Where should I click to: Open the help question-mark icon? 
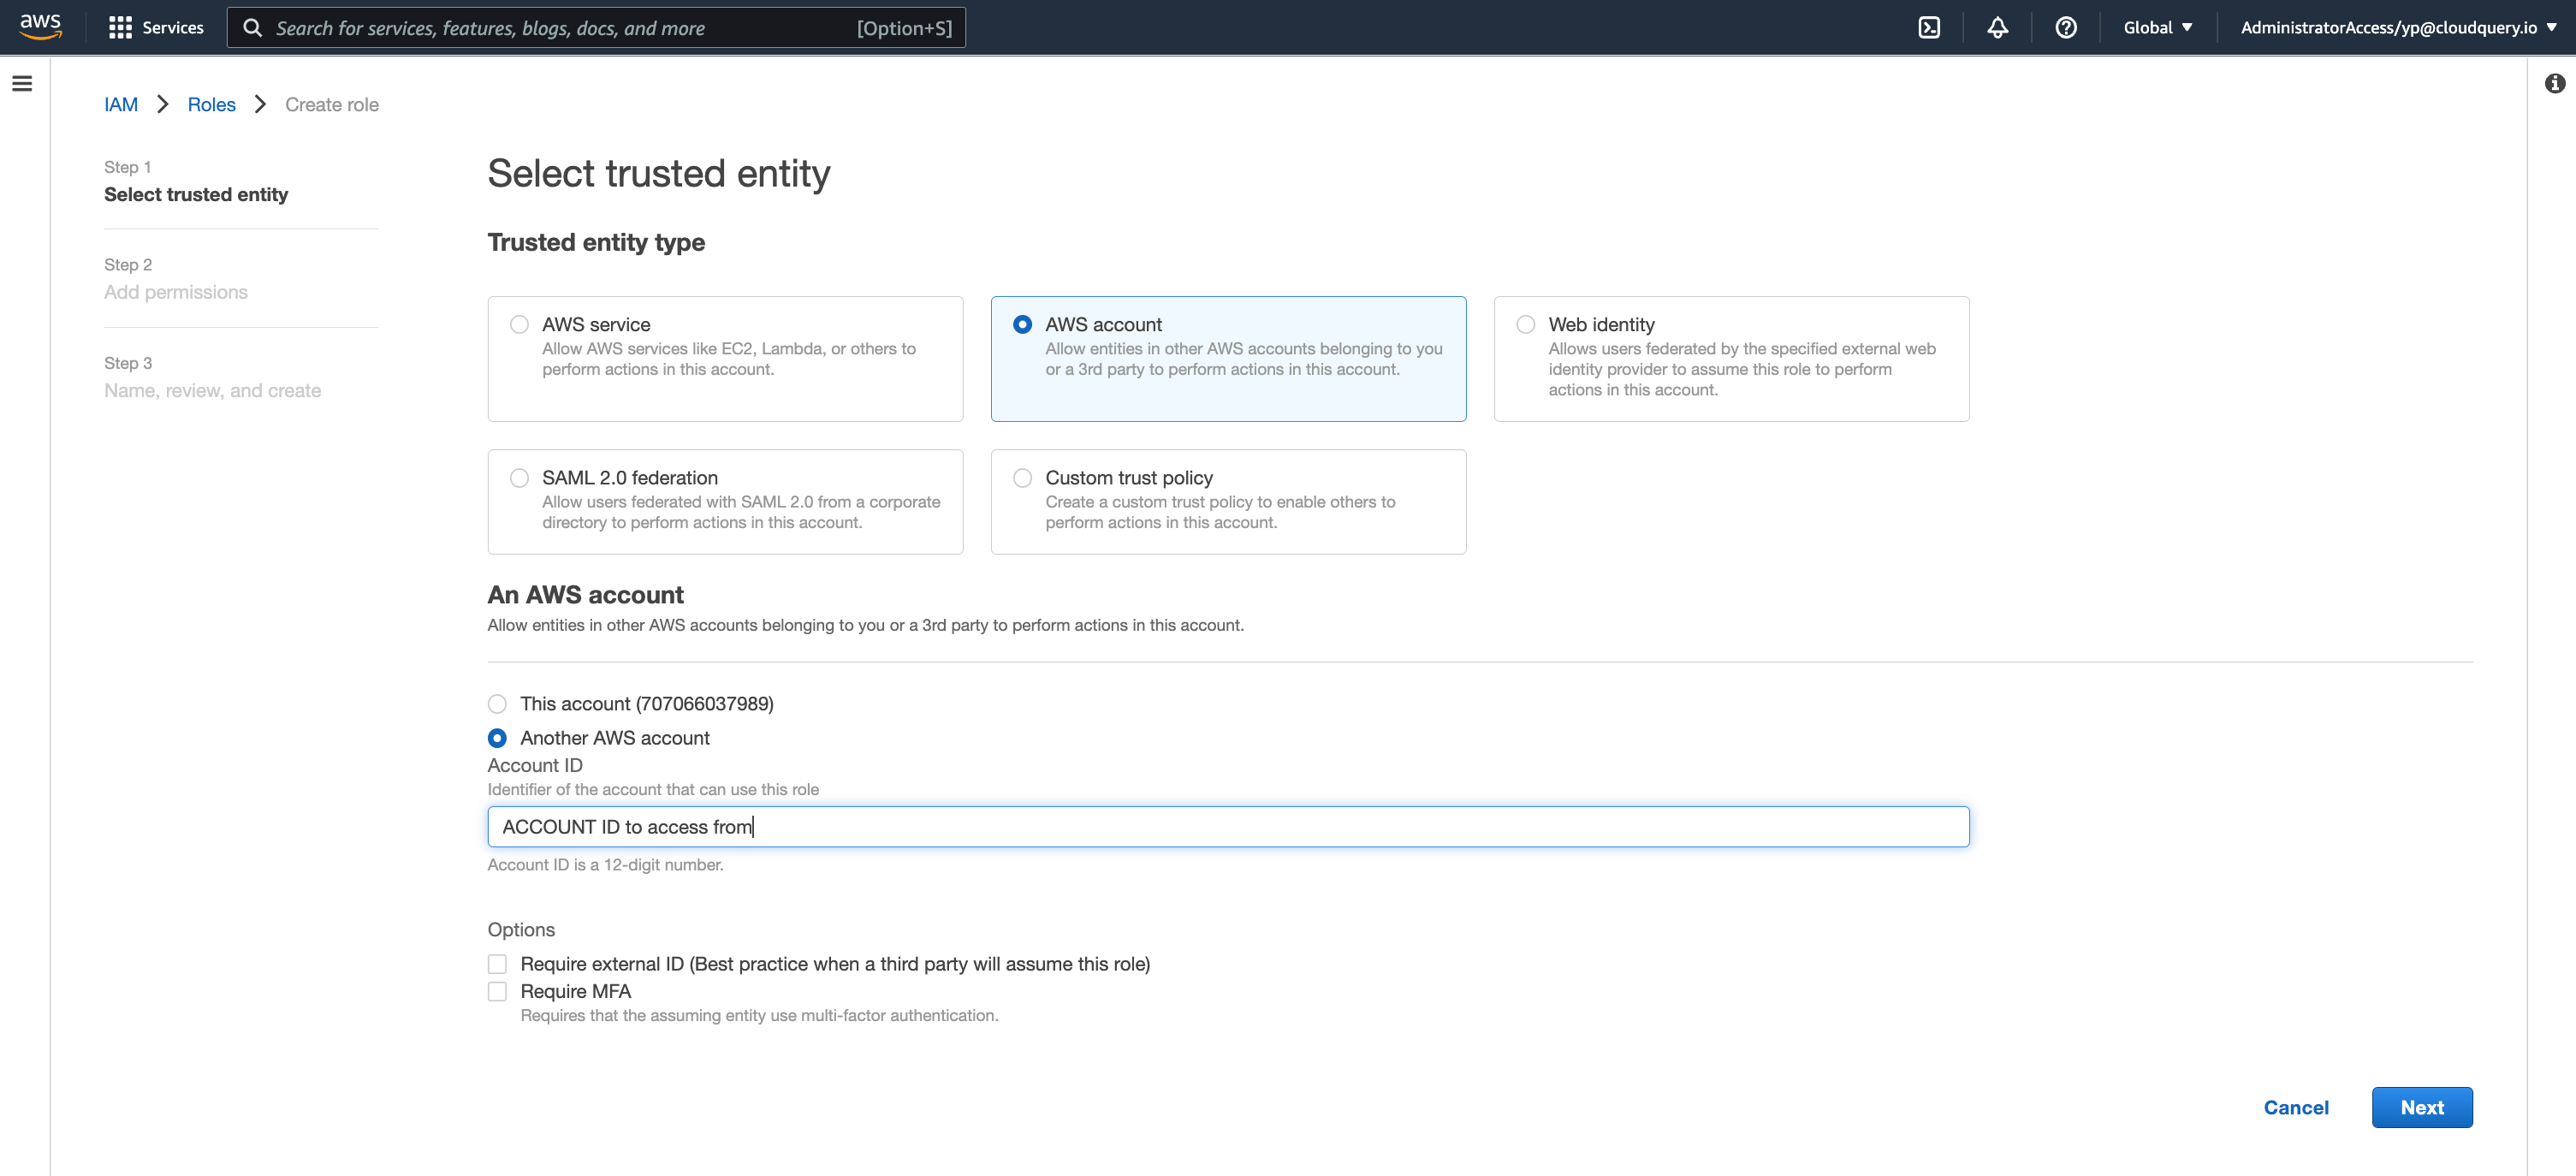[x=2065, y=27]
